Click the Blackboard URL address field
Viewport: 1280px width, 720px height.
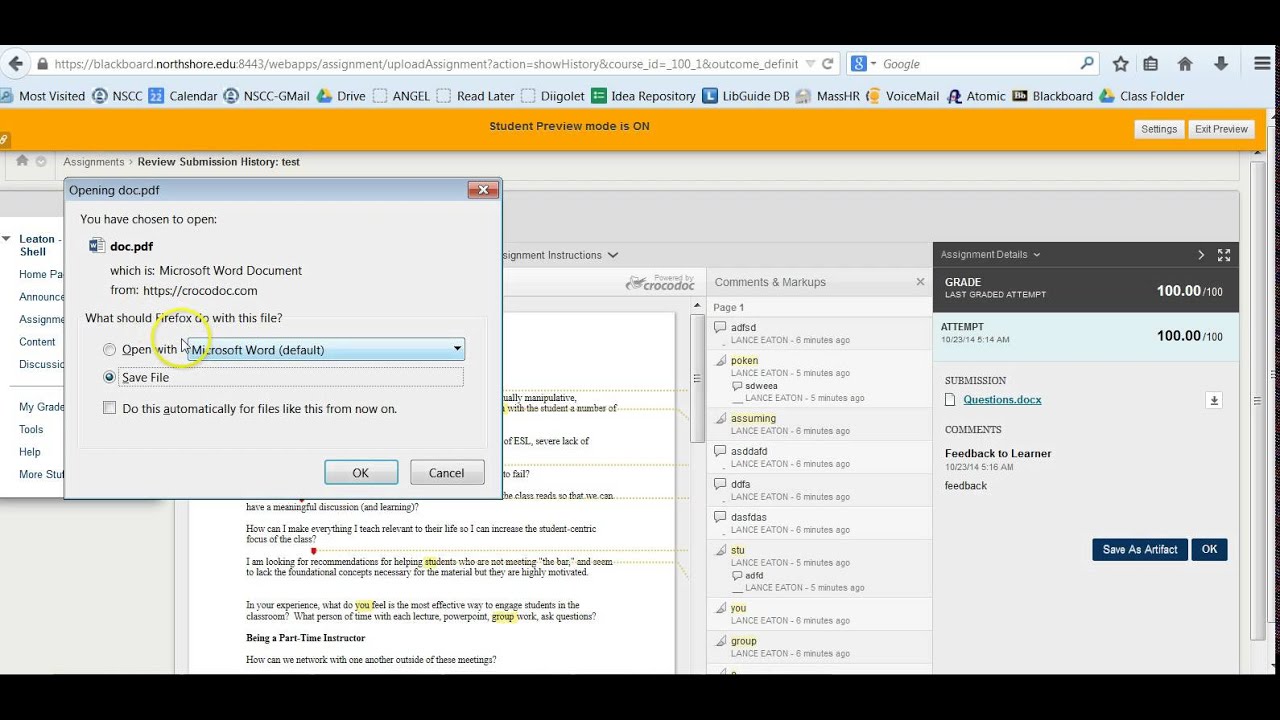pyautogui.click(x=426, y=64)
